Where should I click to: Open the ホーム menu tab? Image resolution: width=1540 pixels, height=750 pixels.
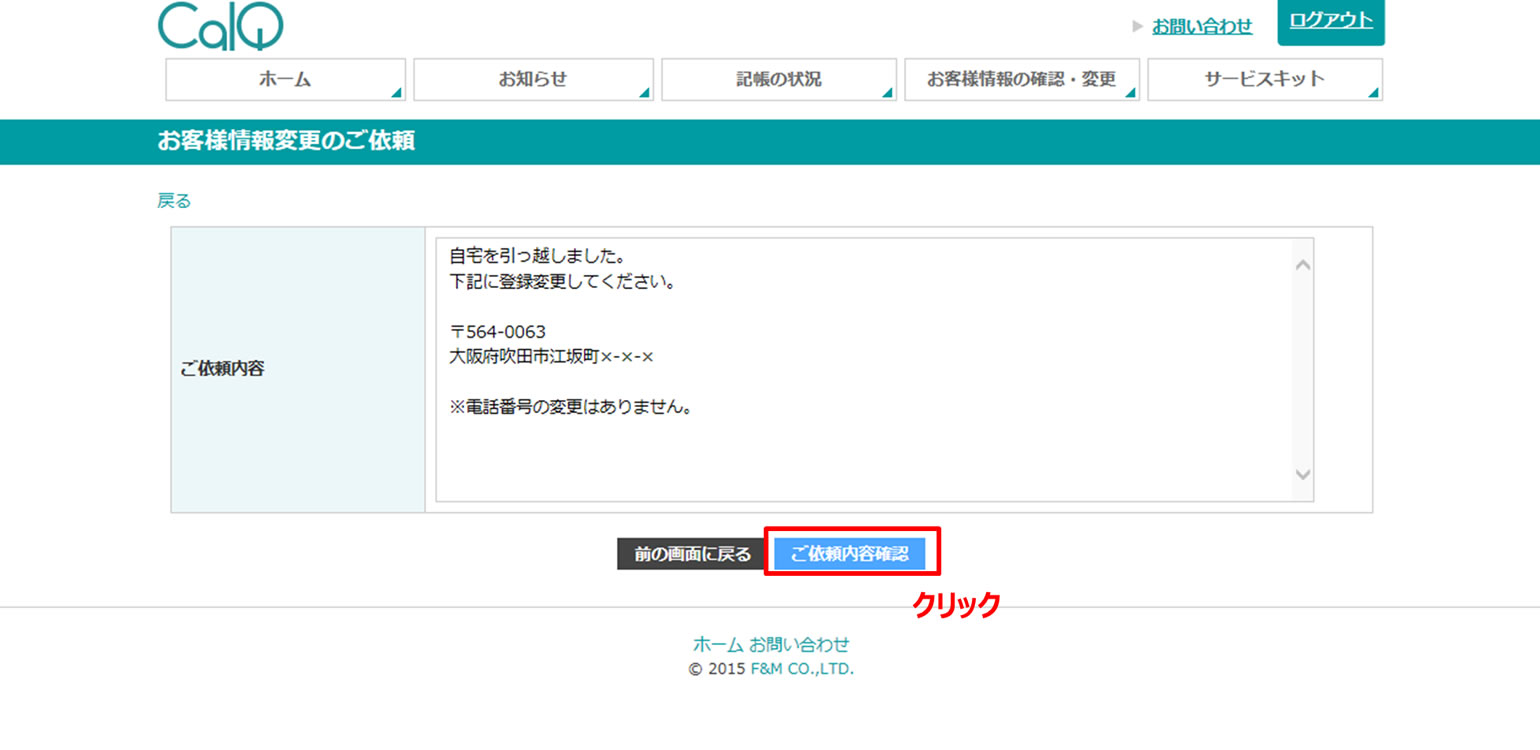(285, 80)
